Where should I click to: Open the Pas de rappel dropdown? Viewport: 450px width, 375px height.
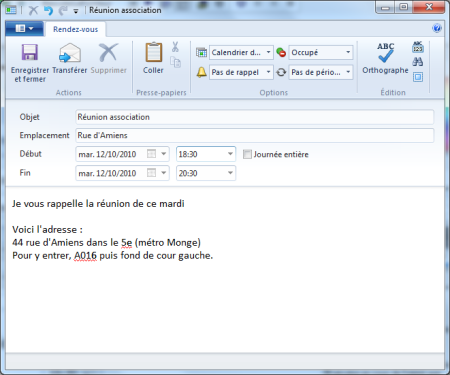tap(241, 72)
